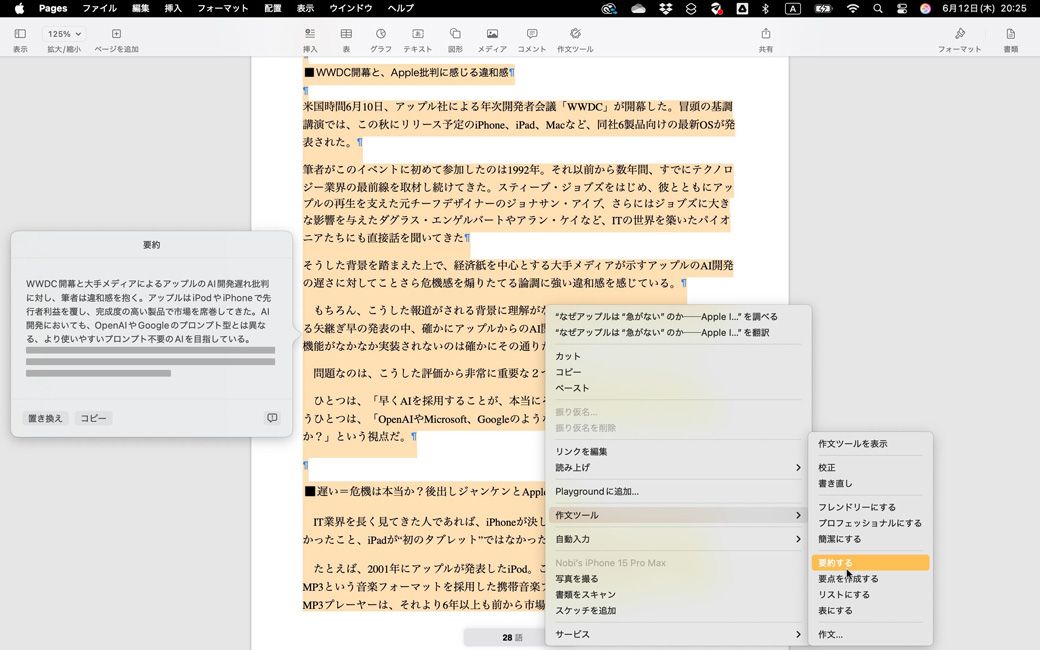Viewport: 1040px width, 650px height.
Task: Choose コピー in context menu
Action: click(678, 372)
